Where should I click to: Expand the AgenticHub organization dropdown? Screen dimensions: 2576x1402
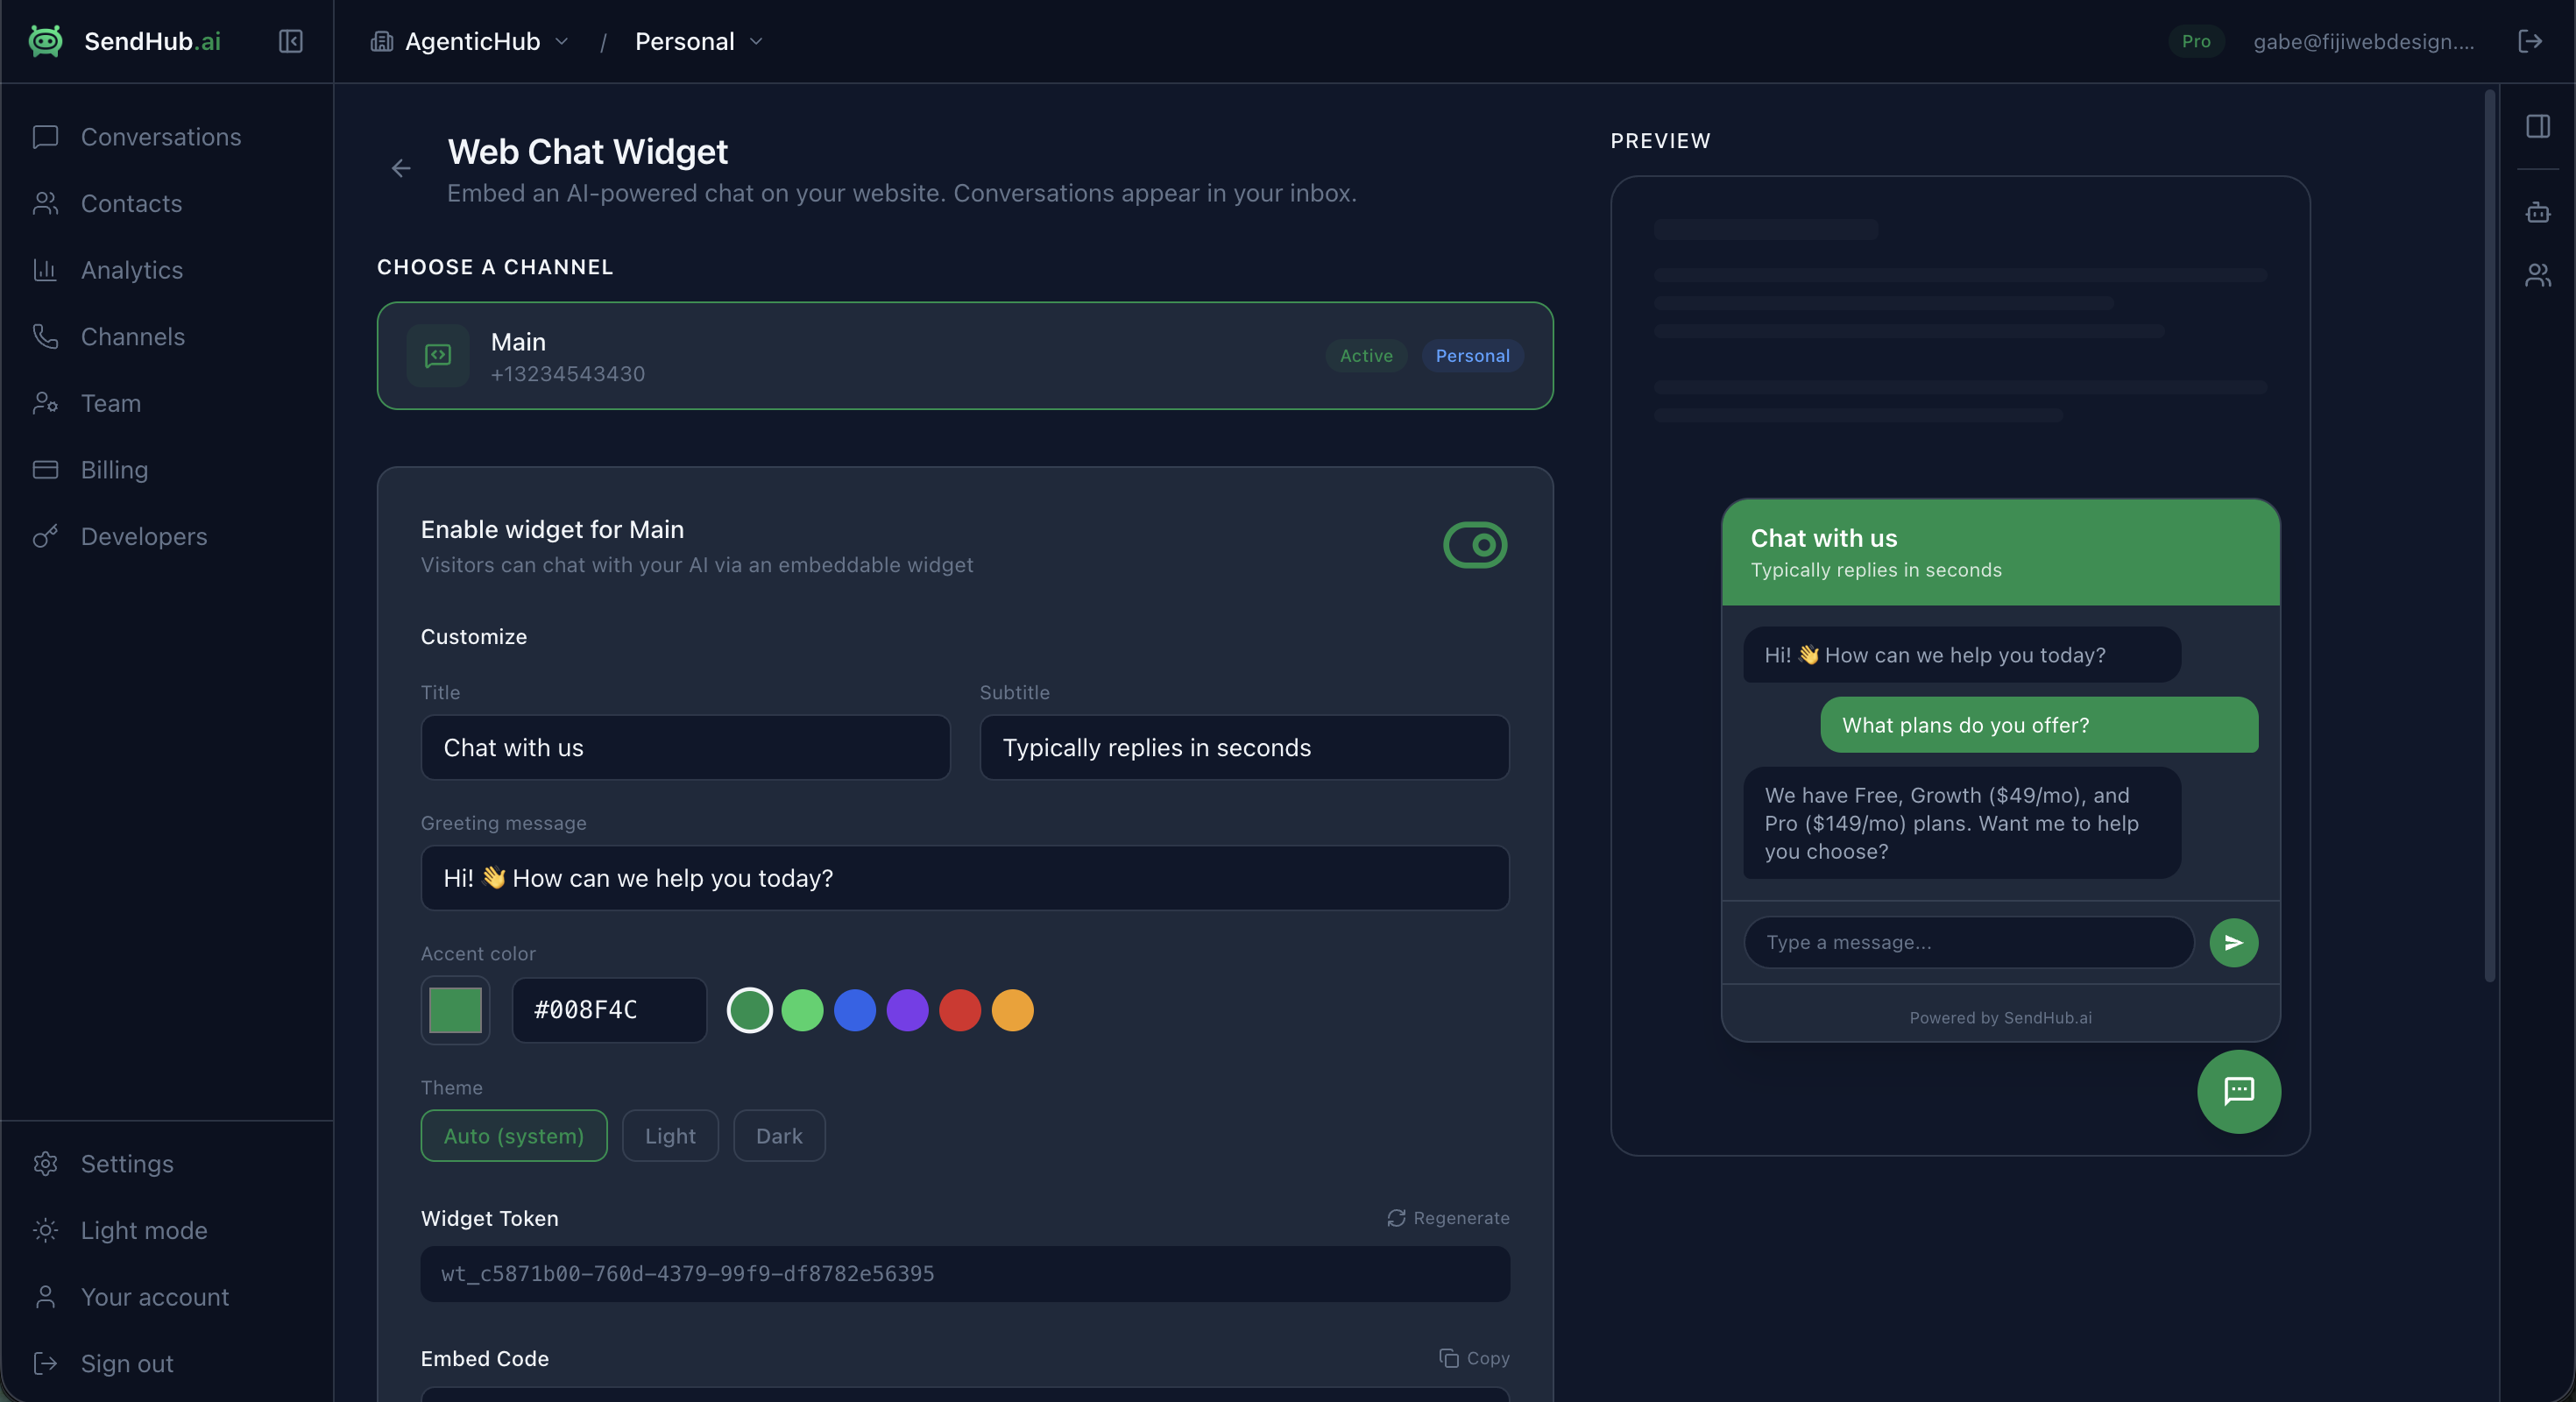pos(470,41)
